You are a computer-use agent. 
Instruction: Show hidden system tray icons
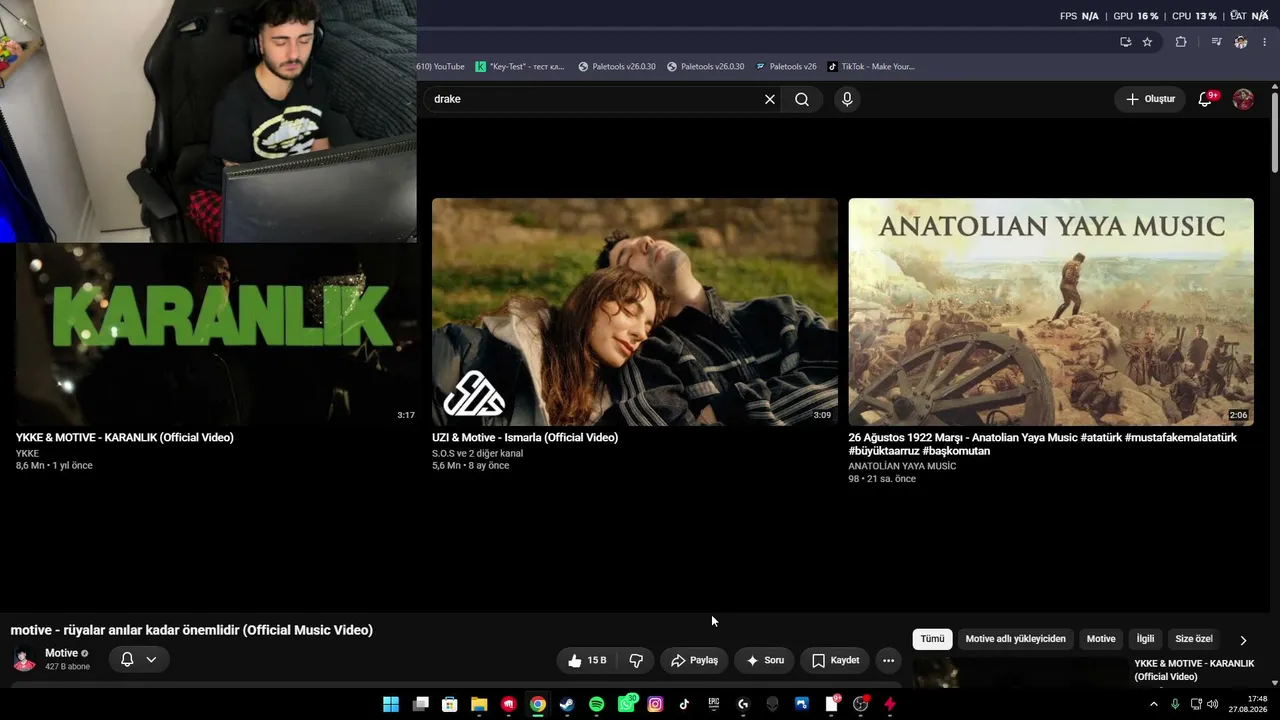tap(1154, 704)
